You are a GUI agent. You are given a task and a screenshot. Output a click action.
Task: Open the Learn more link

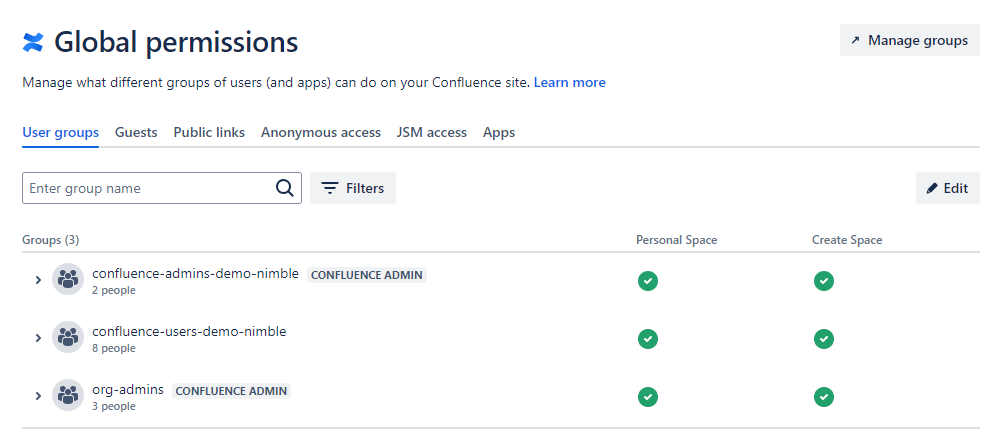click(570, 83)
